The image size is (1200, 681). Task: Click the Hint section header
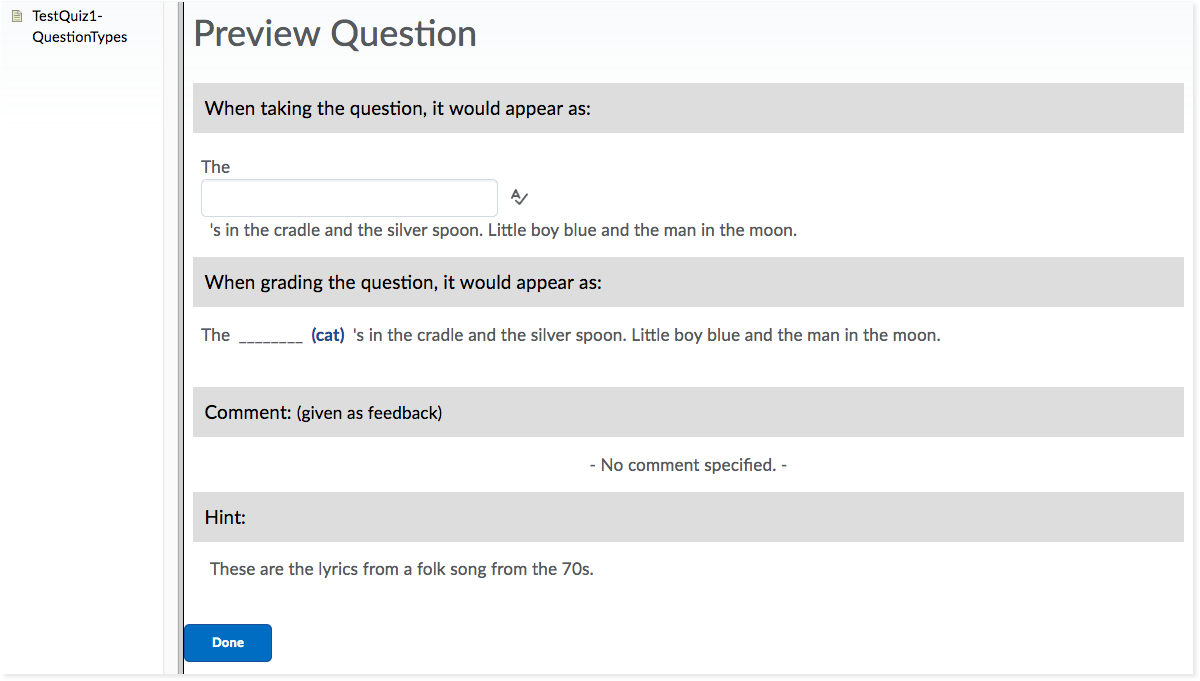click(225, 517)
